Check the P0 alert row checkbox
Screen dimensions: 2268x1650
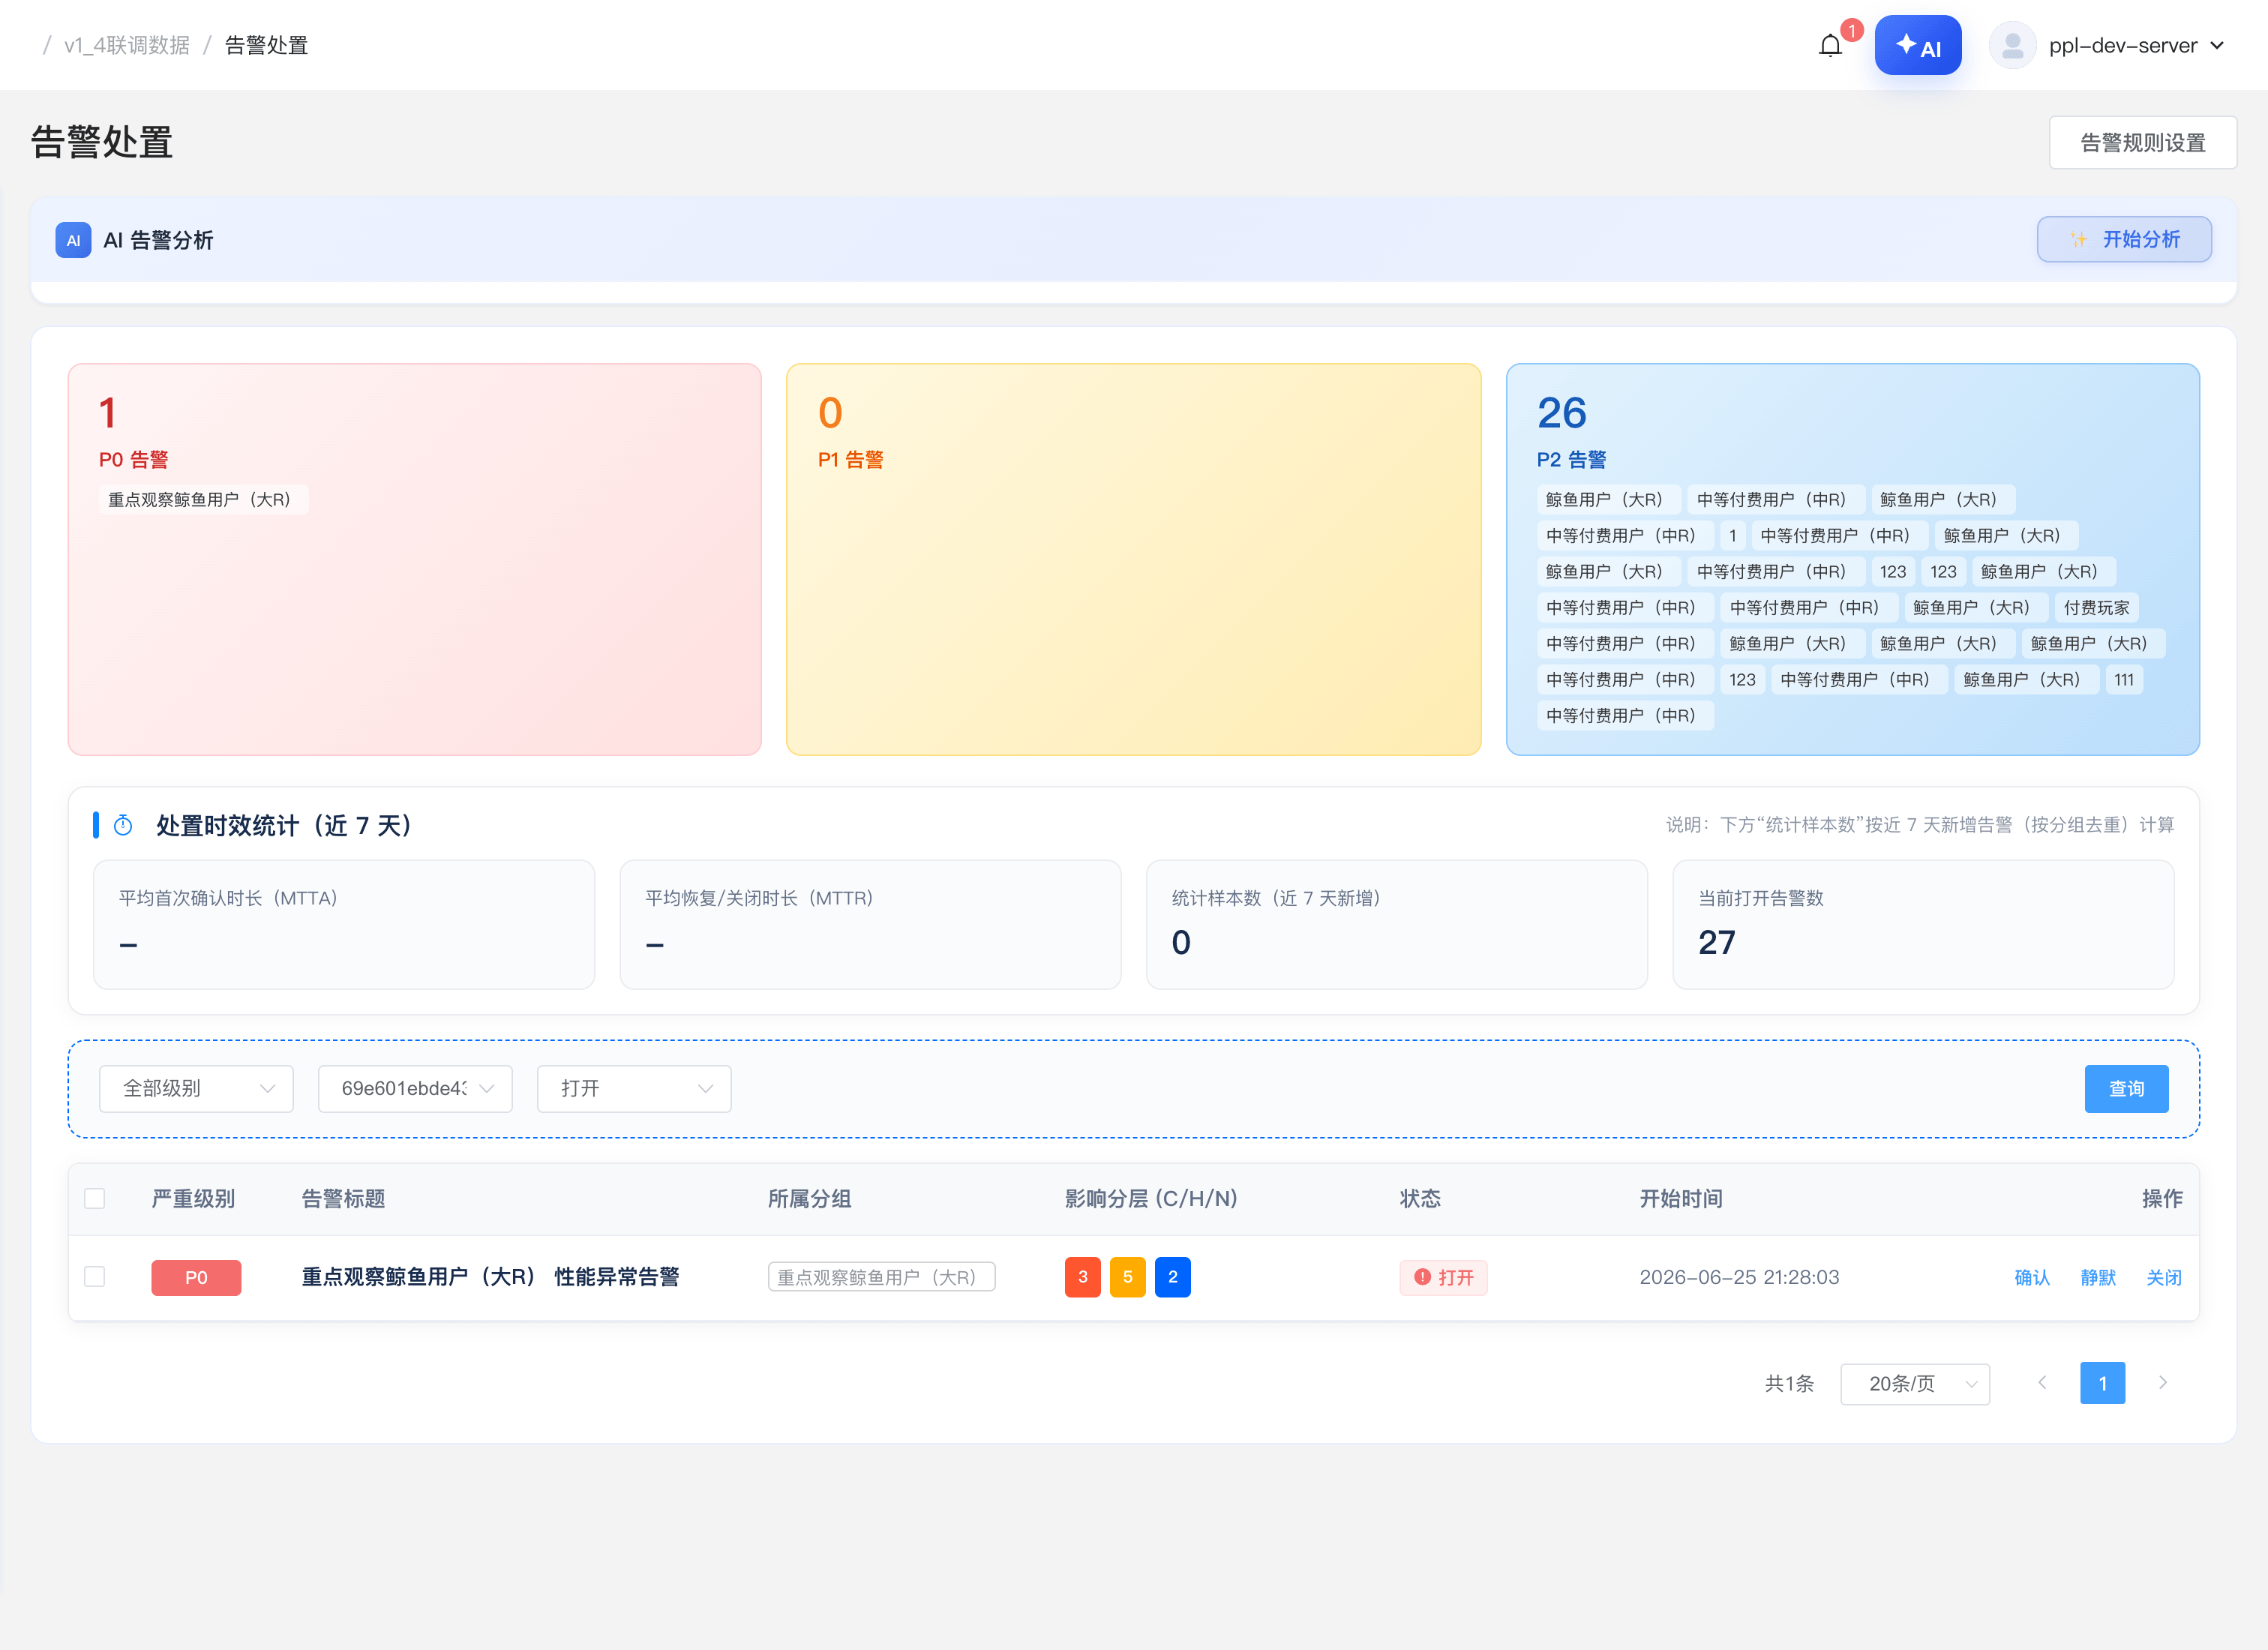(95, 1276)
